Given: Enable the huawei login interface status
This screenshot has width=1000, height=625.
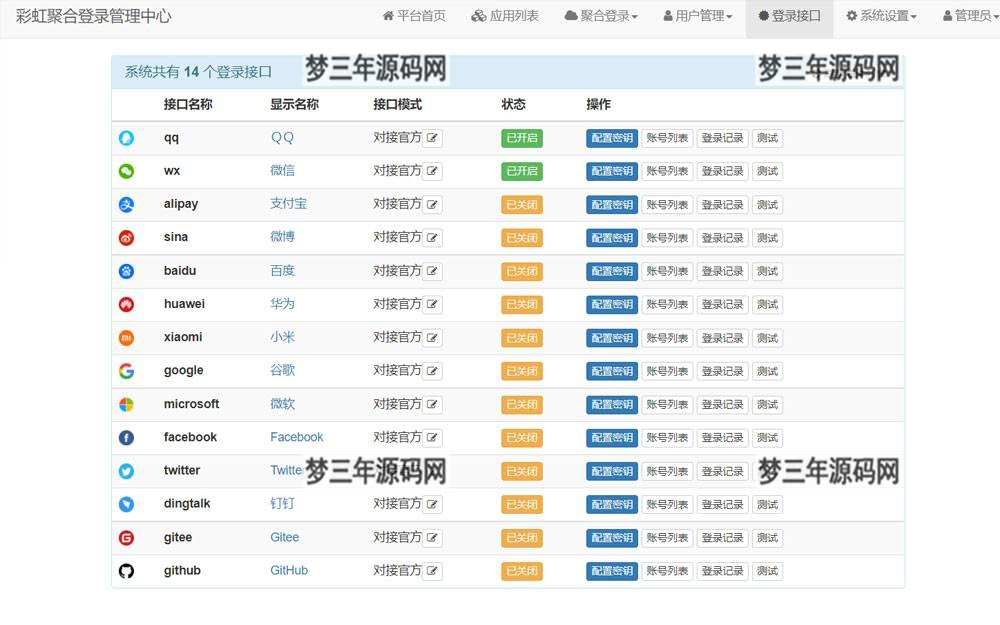Looking at the screenshot, I should 522,304.
